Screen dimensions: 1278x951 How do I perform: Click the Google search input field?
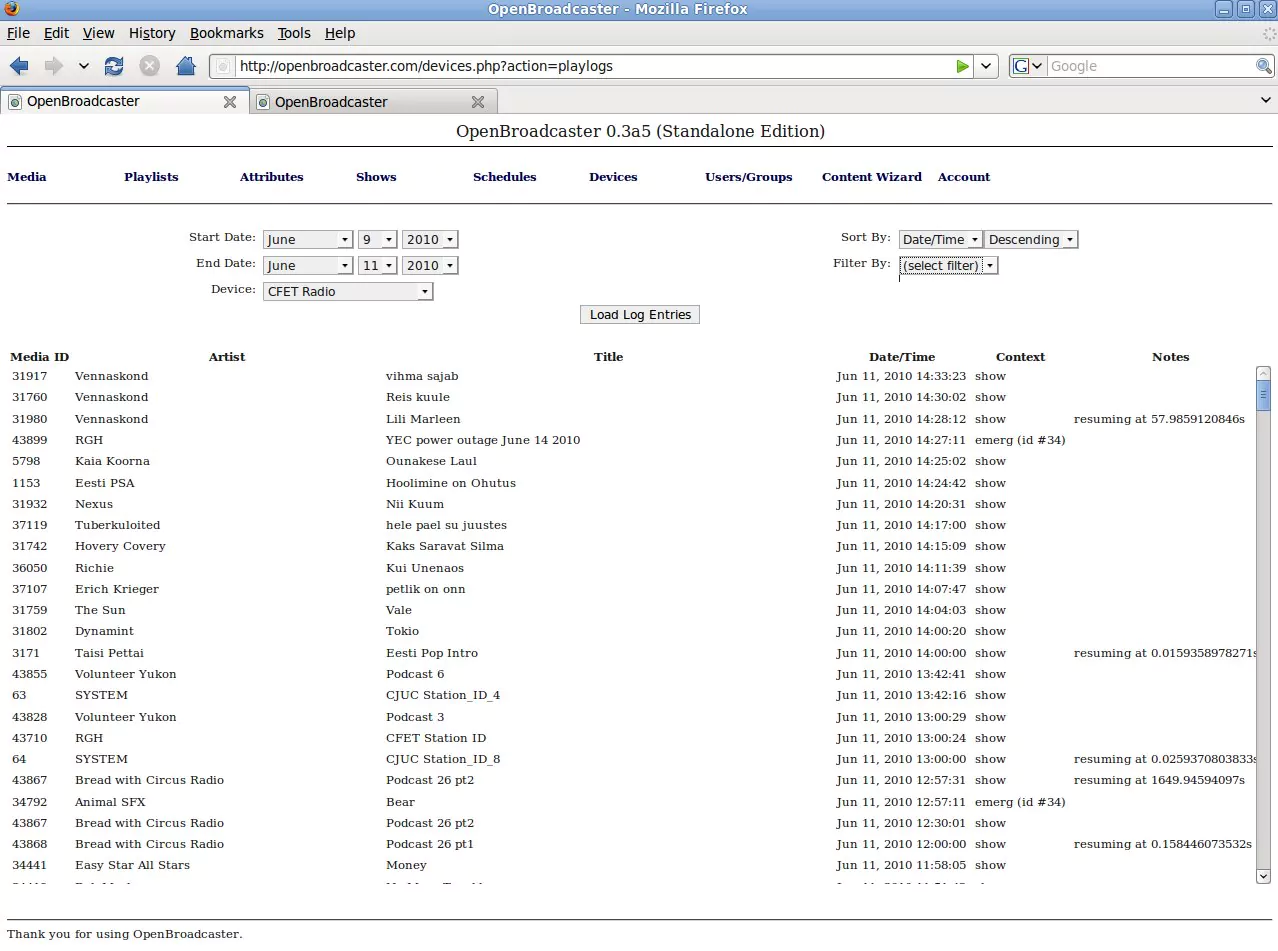point(1150,66)
